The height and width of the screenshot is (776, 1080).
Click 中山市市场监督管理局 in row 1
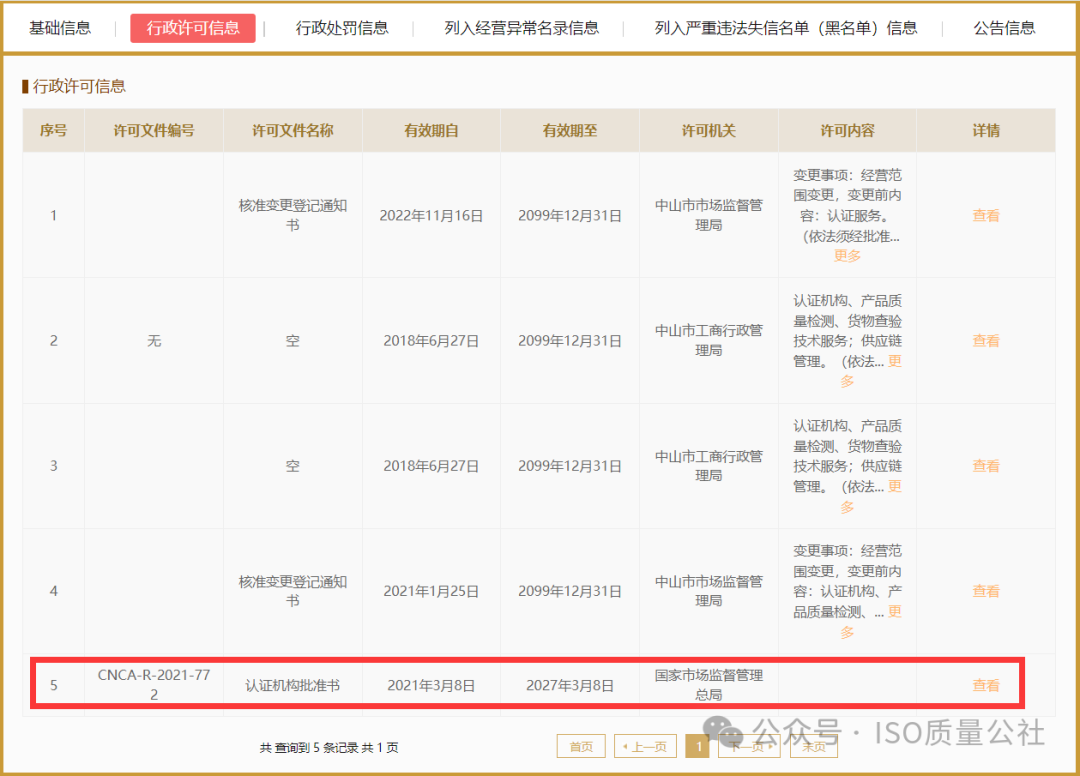click(x=709, y=216)
